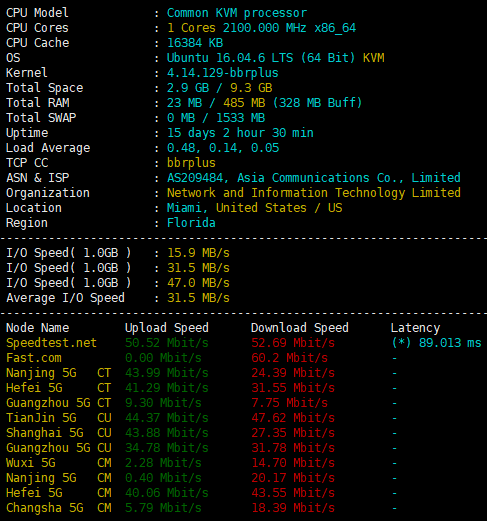This screenshot has width=487, height=521.
Task: Select the 'Changsha 5G CM' node name
Action: (x=59, y=508)
